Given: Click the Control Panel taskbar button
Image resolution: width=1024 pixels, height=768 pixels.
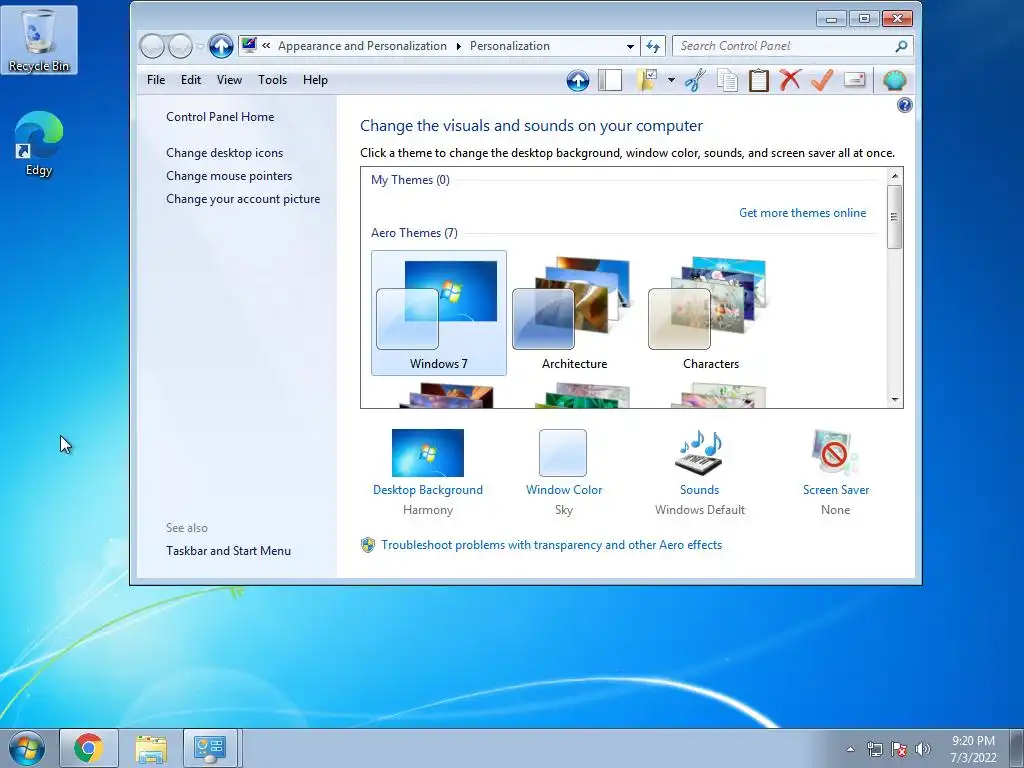Looking at the screenshot, I should click(x=211, y=748).
